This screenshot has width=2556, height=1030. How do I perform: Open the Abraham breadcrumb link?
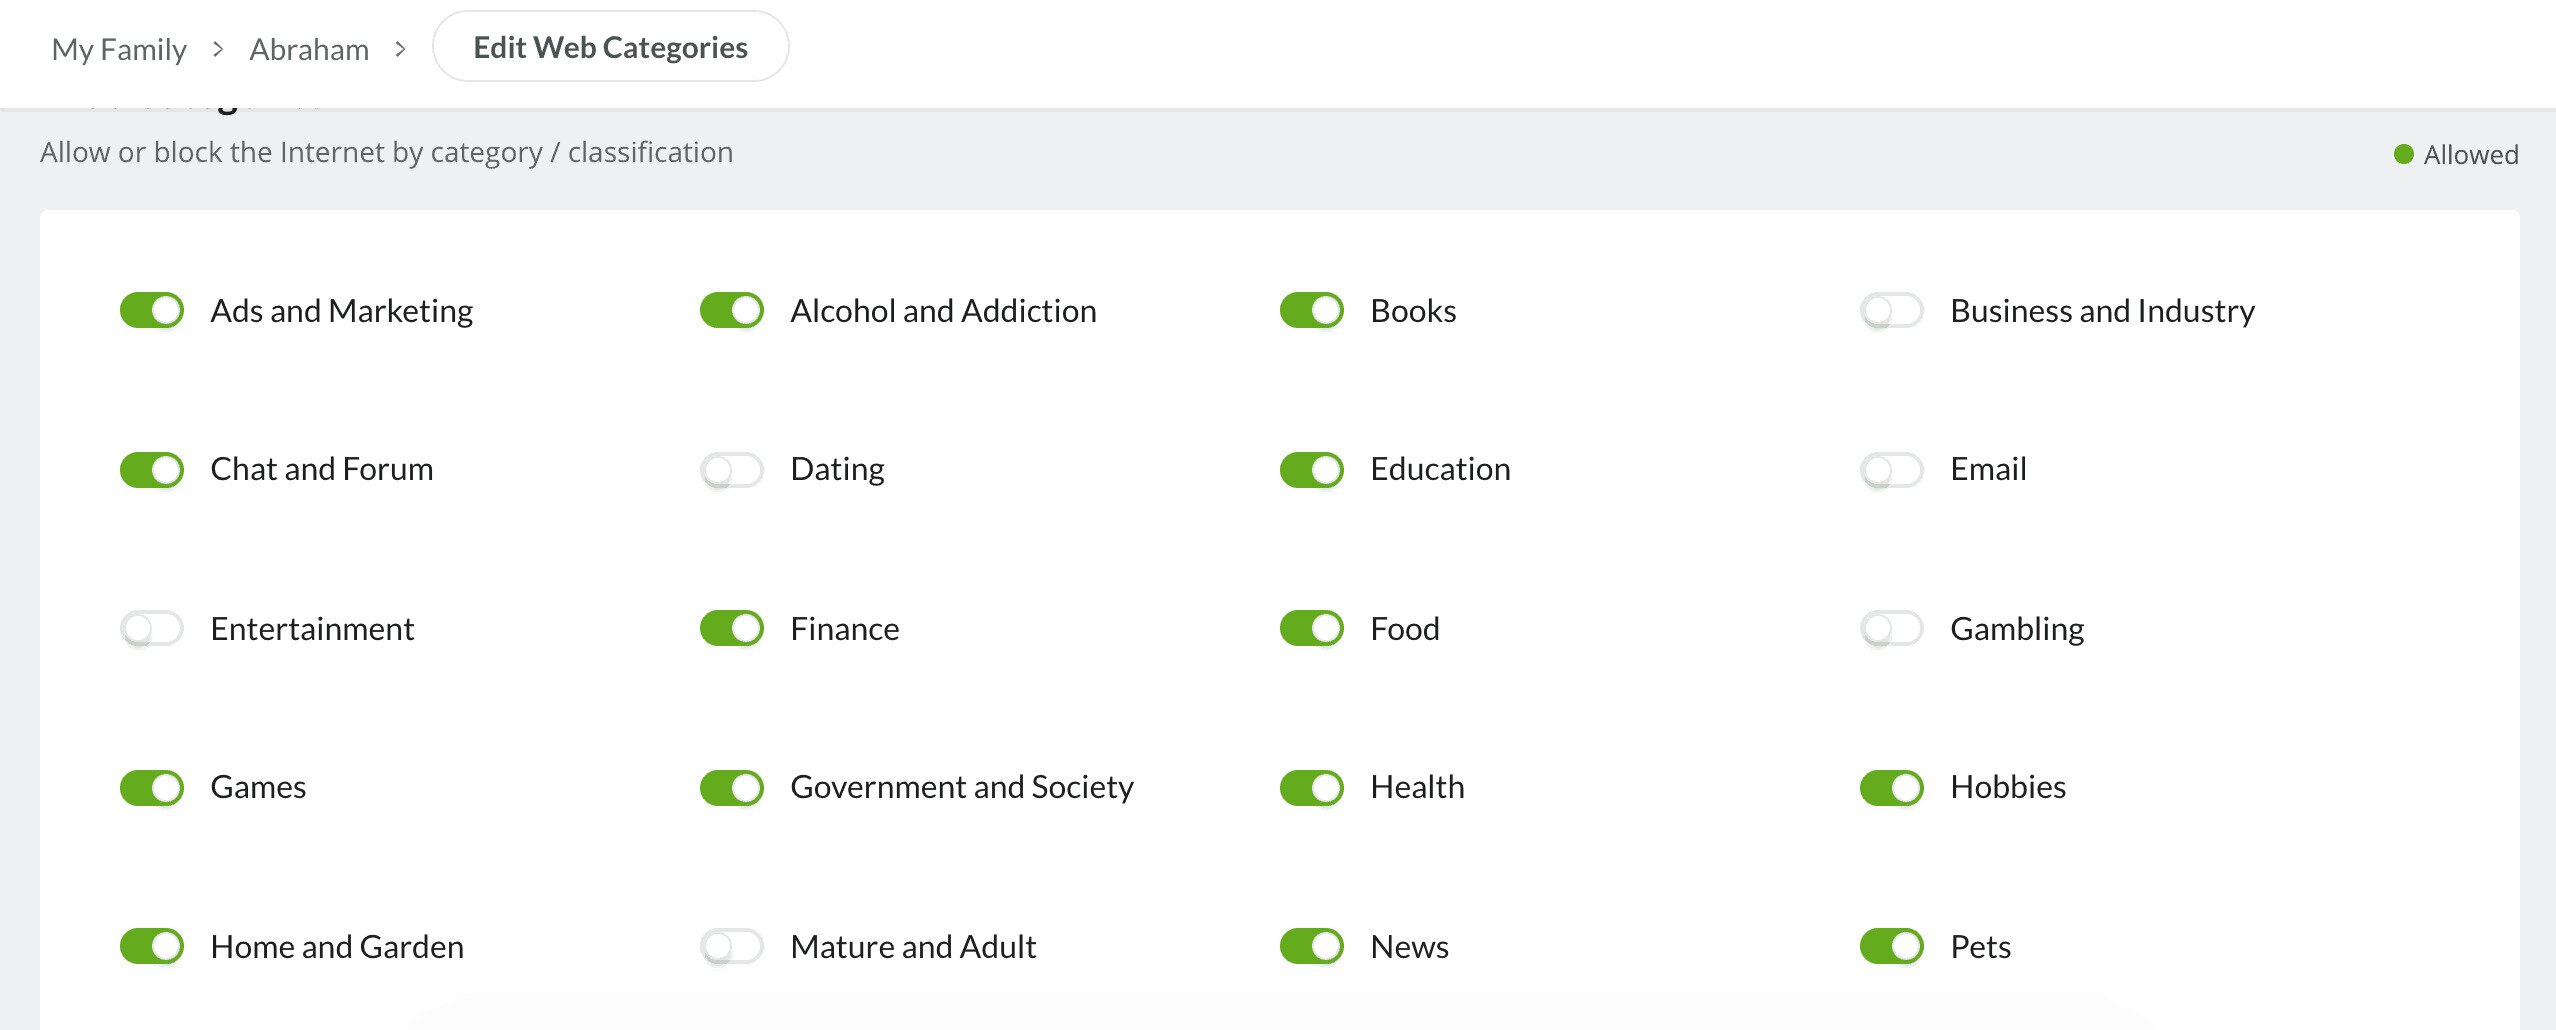pos(309,49)
